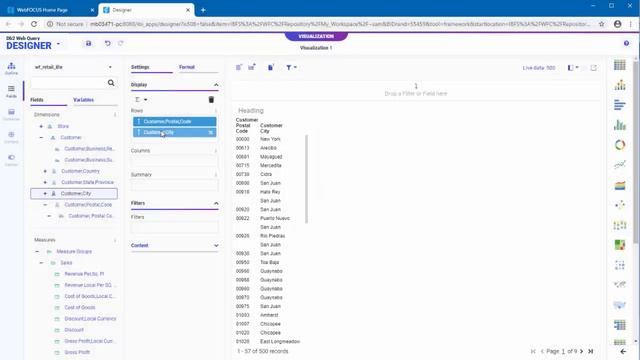Collapse the Sales measures folder
Screen dimensions: 640x360
(41, 263)
